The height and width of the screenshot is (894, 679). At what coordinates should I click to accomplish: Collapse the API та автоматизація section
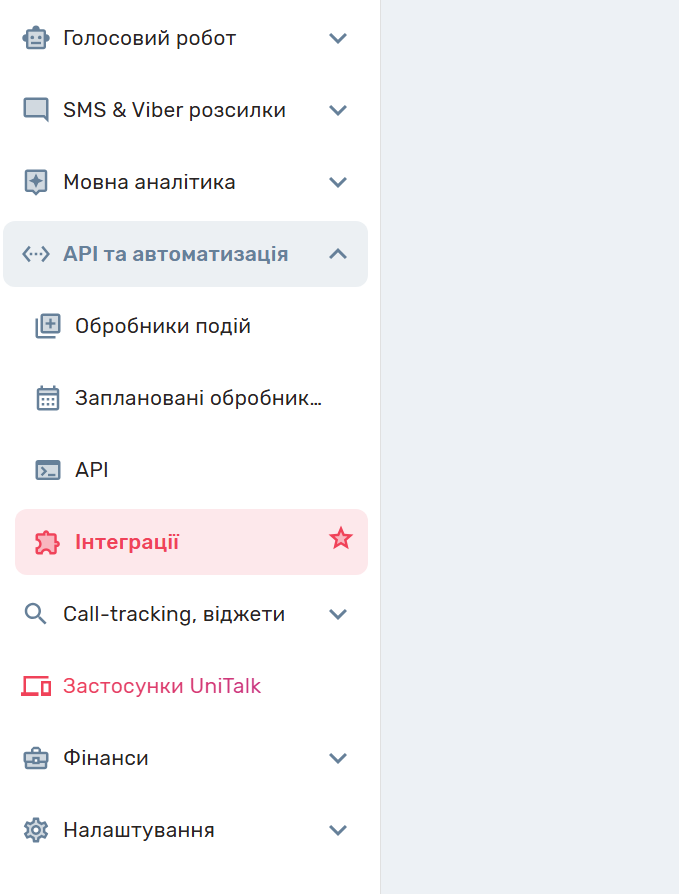[x=338, y=255]
